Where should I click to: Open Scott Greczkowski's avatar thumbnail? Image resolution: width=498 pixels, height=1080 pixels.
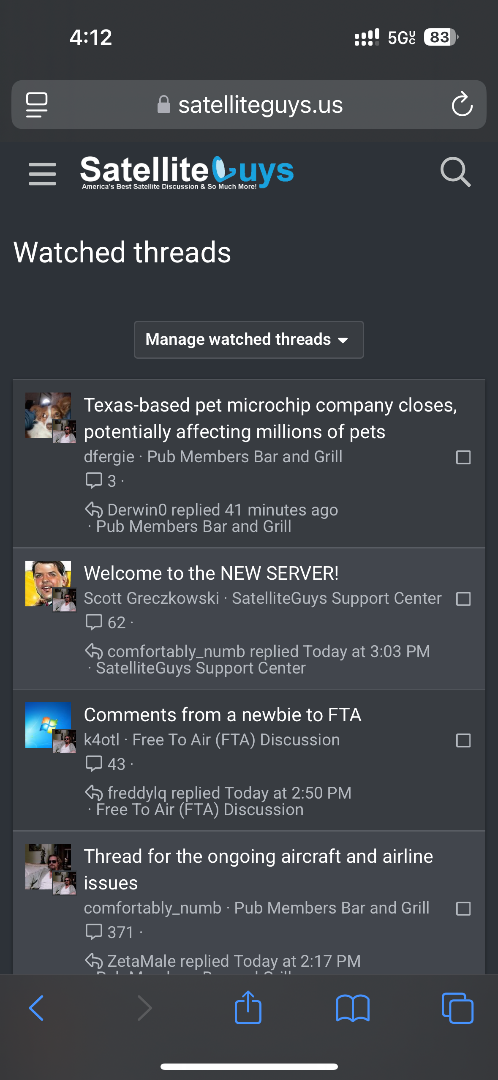click(48, 583)
